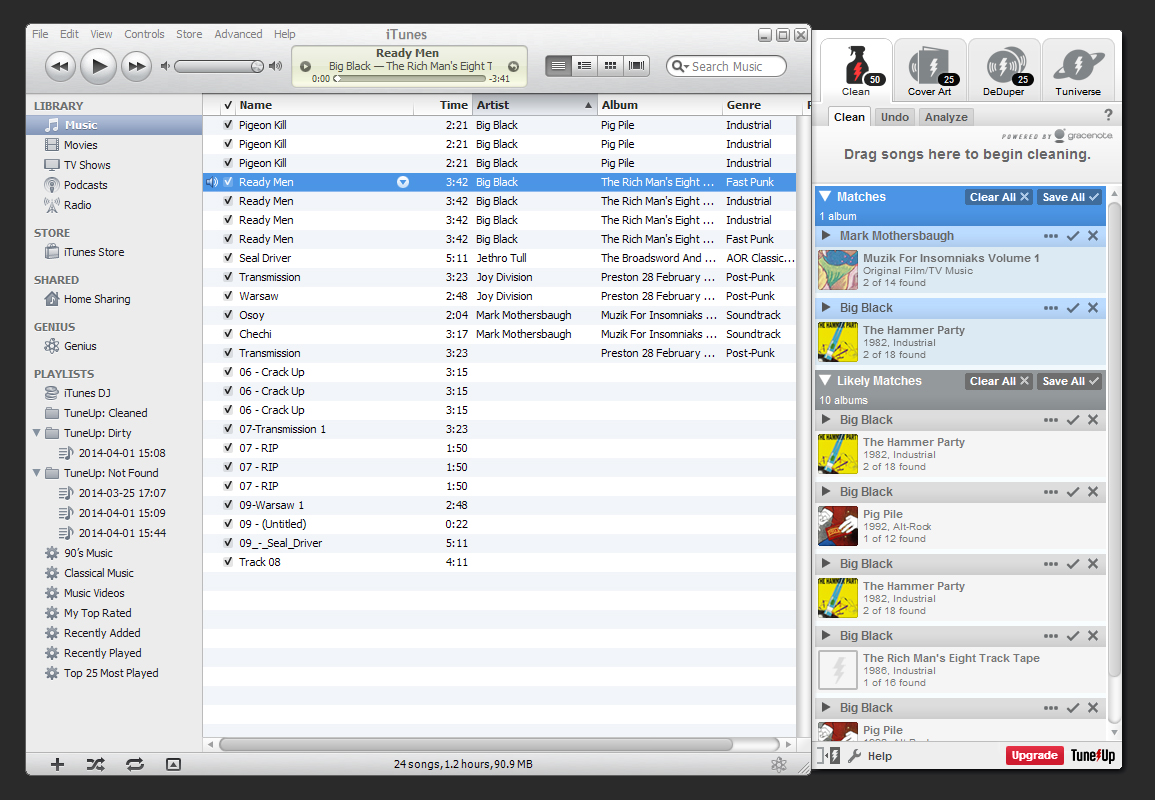The width and height of the screenshot is (1155, 800).
Task: Toggle the Osoy song checkbox
Action: coord(228,315)
